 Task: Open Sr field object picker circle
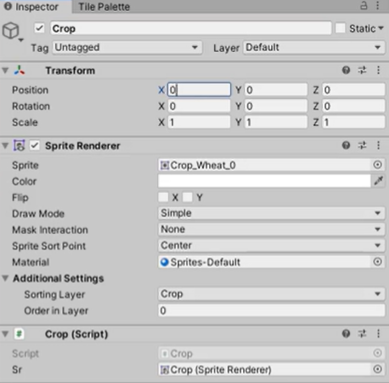[x=377, y=369]
